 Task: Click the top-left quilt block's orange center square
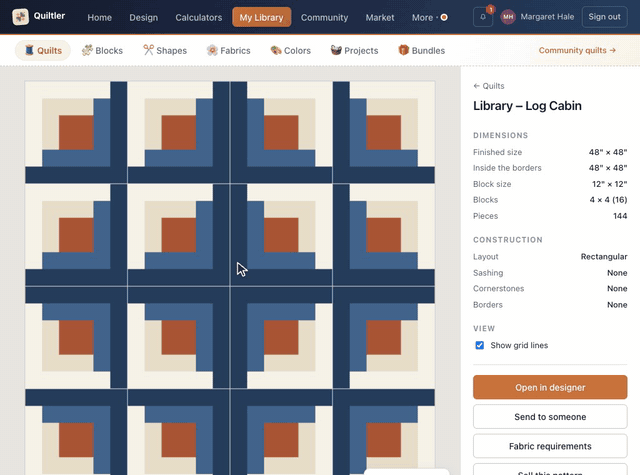click(76, 133)
